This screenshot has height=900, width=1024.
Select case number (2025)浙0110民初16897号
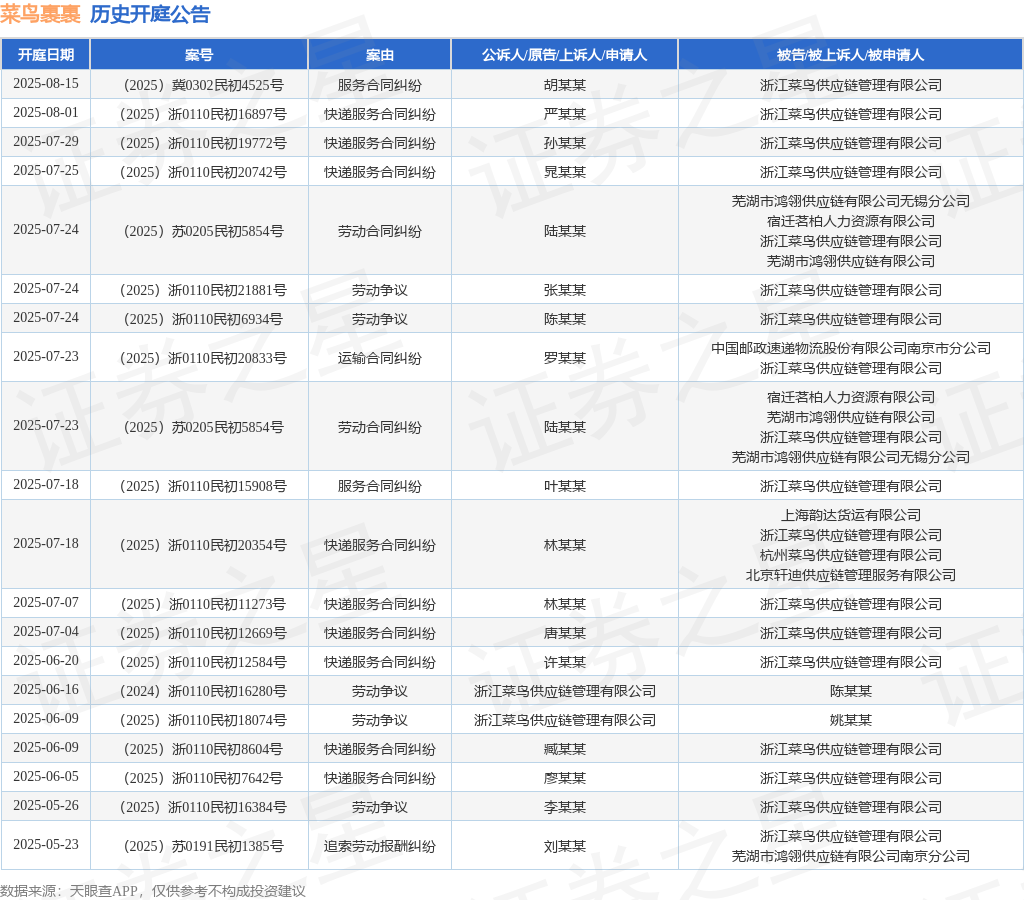click(203, 114)
